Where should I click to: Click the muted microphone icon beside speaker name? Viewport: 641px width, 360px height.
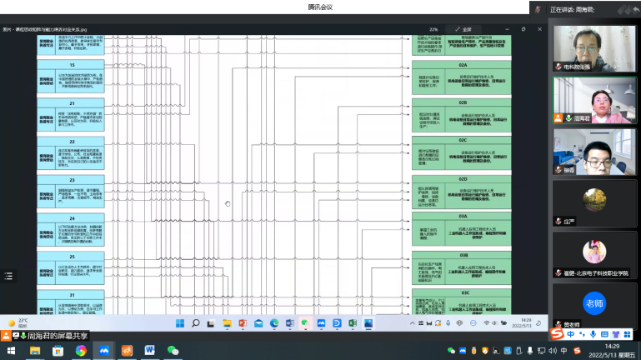[x=538, y=9]
